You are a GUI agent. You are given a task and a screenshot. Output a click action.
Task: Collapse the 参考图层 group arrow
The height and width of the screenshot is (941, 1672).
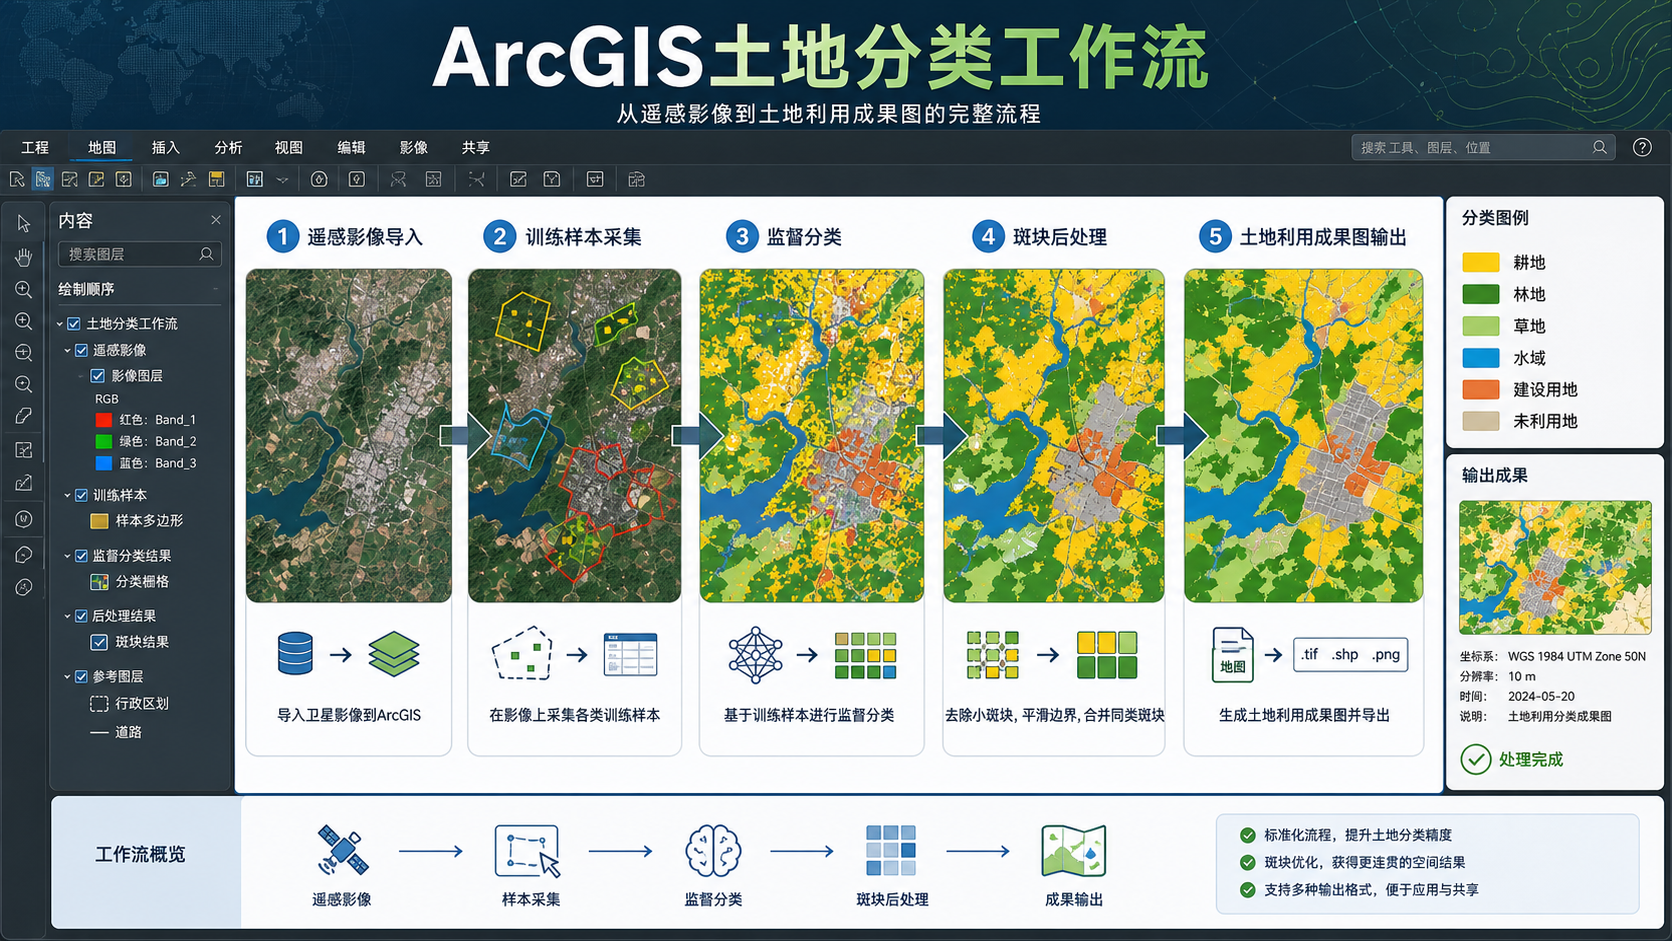coord(68,677)
